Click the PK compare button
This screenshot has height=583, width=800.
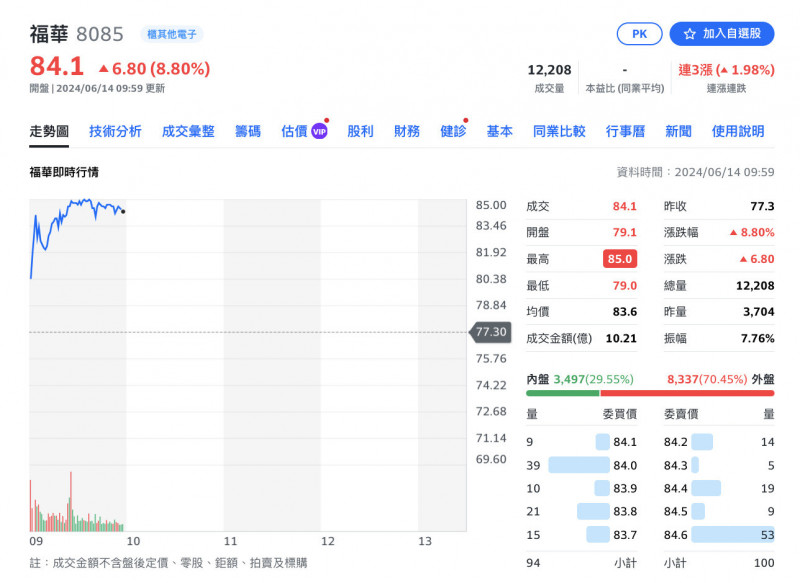tap(639, 34)
